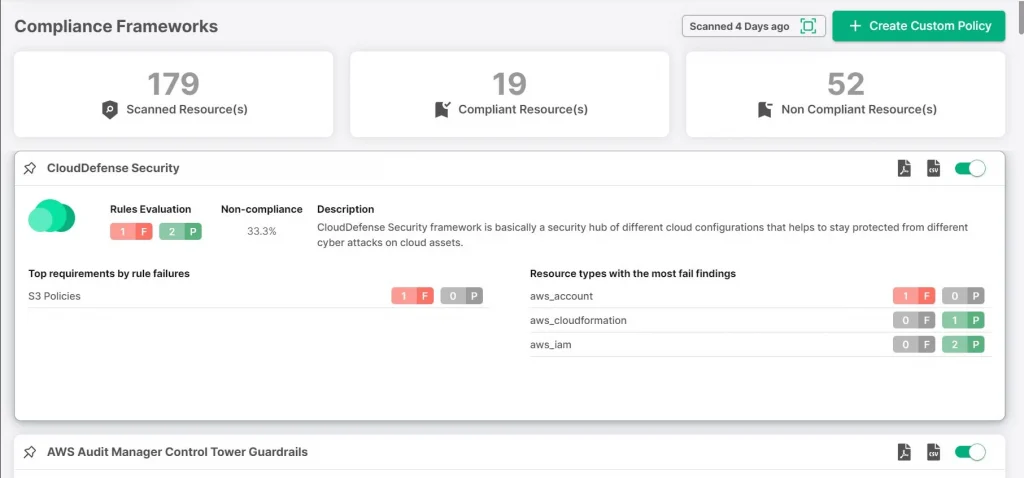Open AWS Audit Manager Control Tower Guardrails title
The height and width of the screenshot is (478, 1024).
coord(177,452)
